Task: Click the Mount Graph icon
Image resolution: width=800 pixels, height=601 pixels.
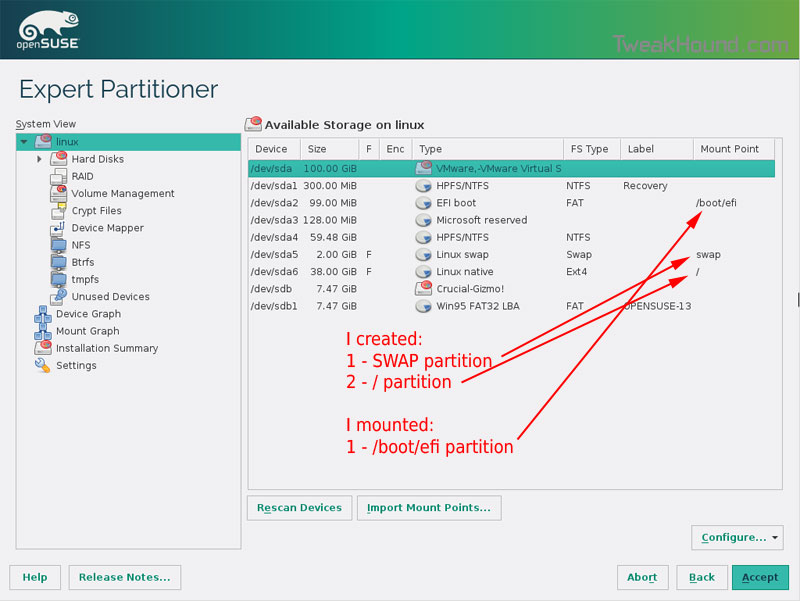Action: 43,331
